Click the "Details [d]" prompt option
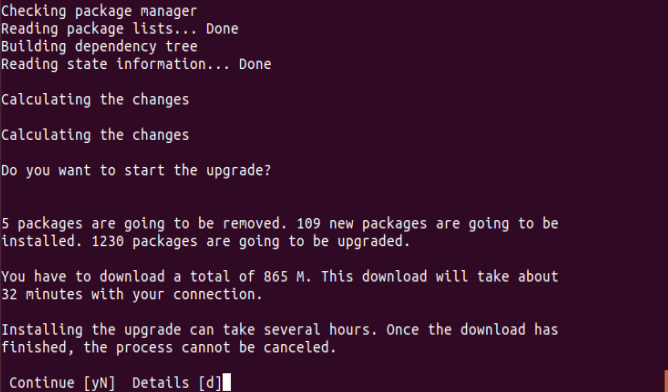The height and width of the screenshot is (392, 668). click(177, 383)
